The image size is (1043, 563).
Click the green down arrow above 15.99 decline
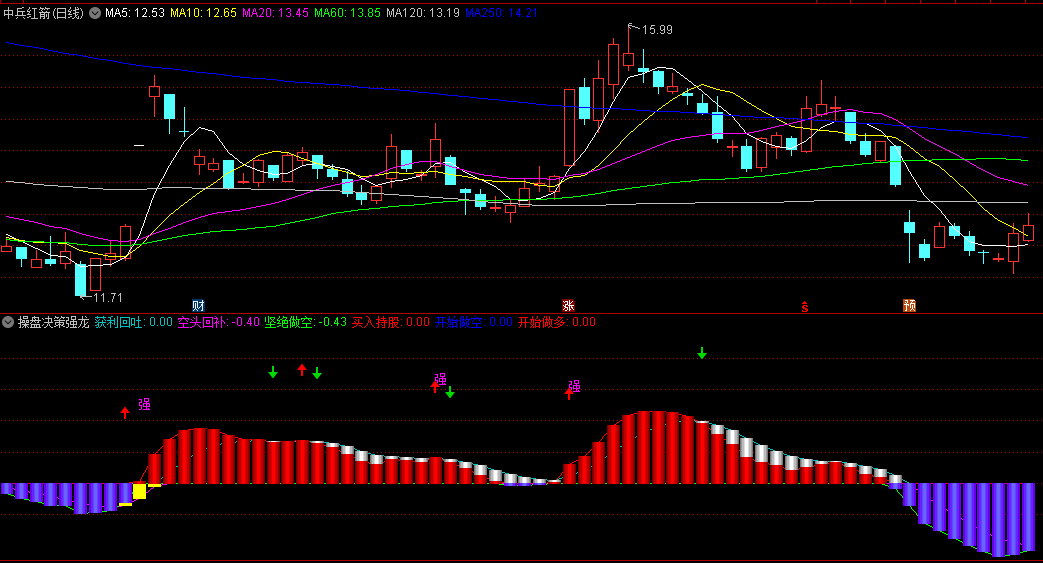702,353
